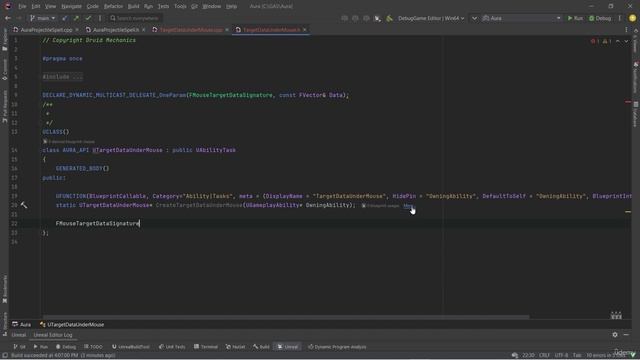Open toolbar more options beside Debug

click(620, 18)
